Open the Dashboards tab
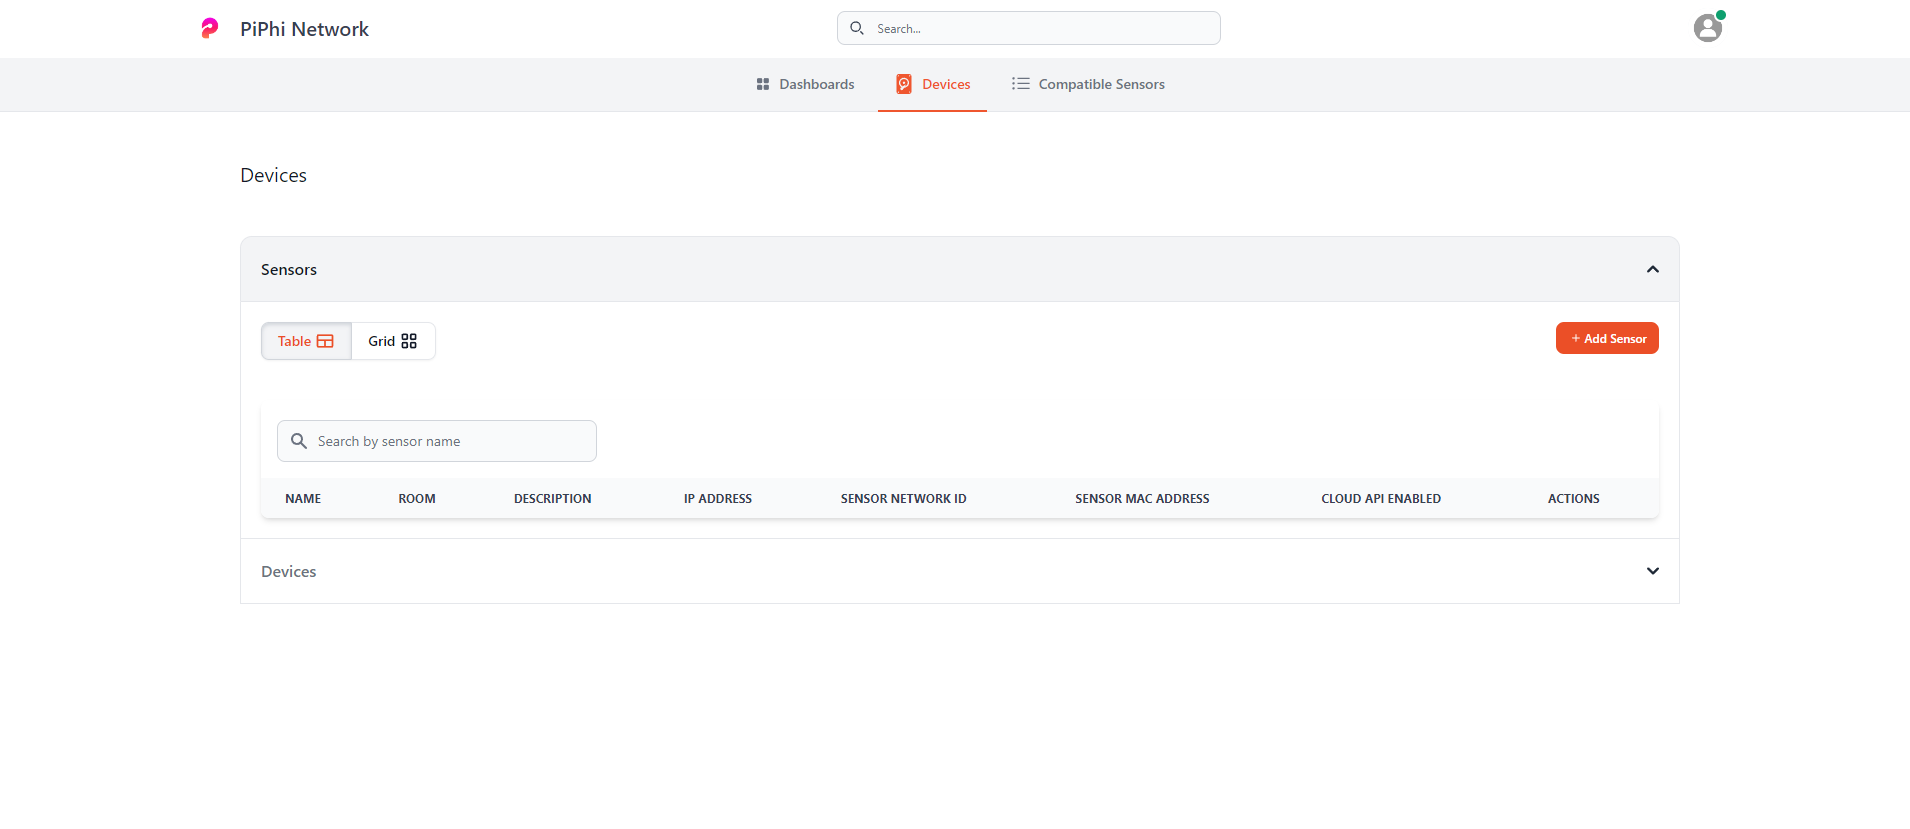This screenshot has height=829, width=1910. 805,84
